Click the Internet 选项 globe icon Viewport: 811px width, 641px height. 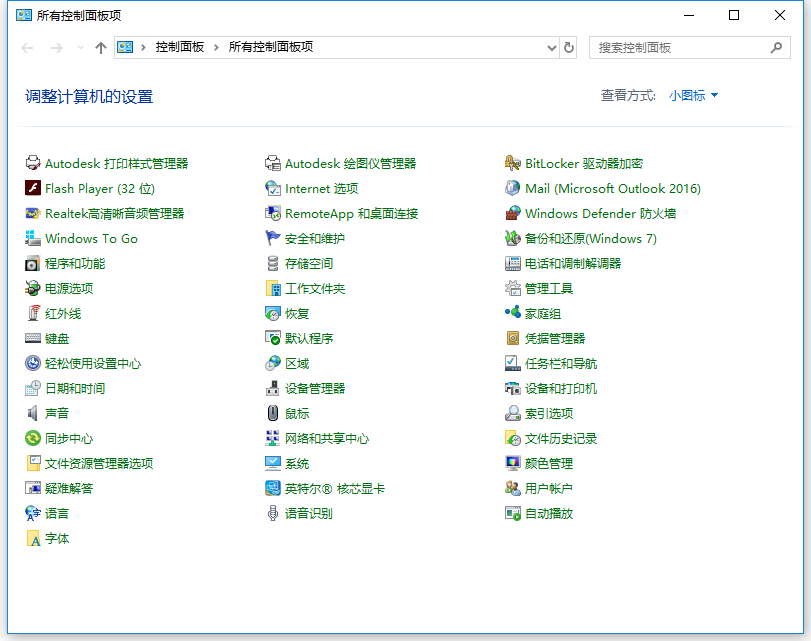(x=273, y=188)
